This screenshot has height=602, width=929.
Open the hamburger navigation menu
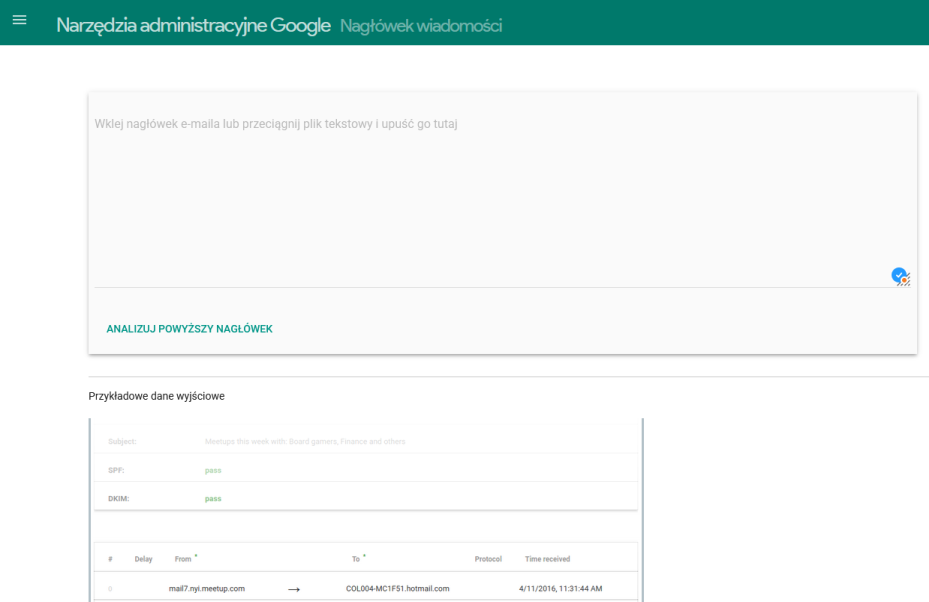click(19, 21)
